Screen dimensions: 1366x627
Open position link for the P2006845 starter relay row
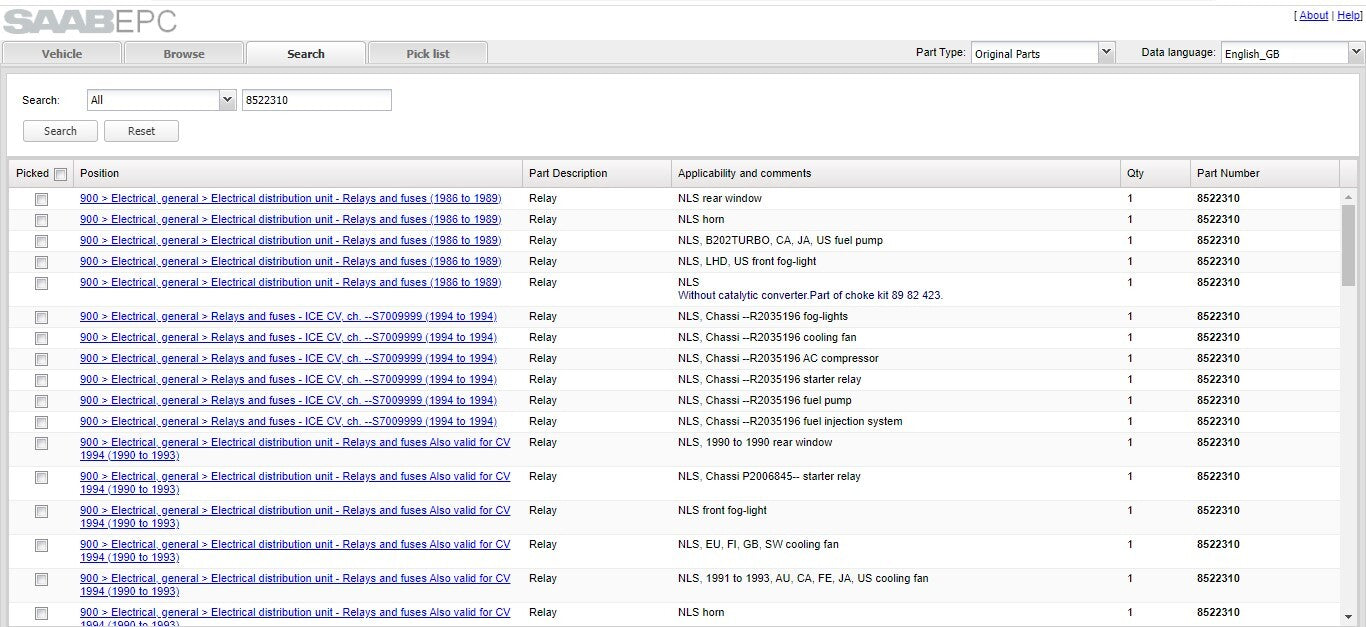[295, 483]
